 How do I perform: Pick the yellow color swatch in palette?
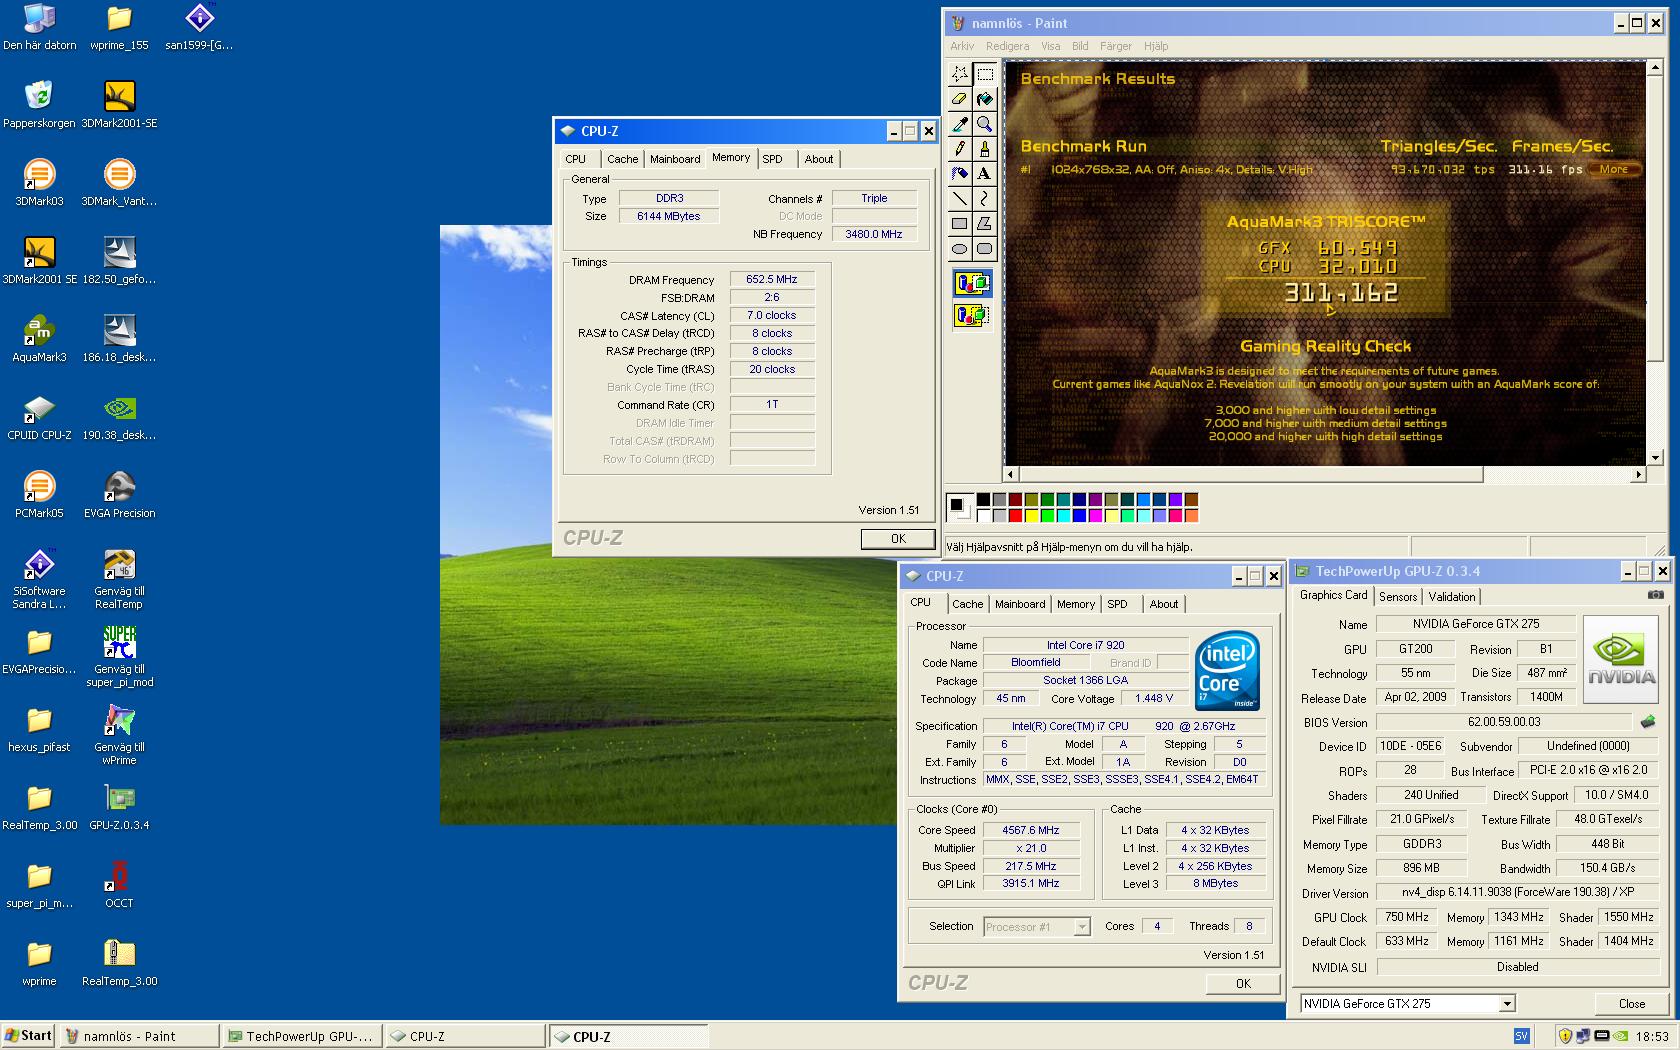[1031, 516]
